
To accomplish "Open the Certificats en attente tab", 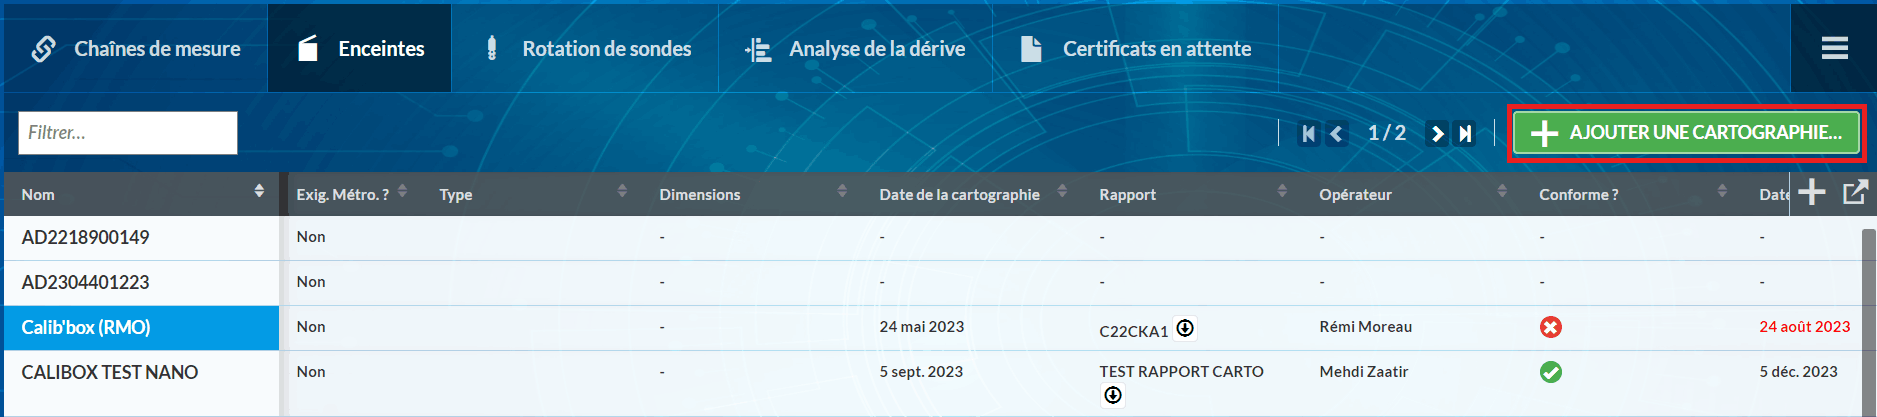I will tap(1135, 48).
